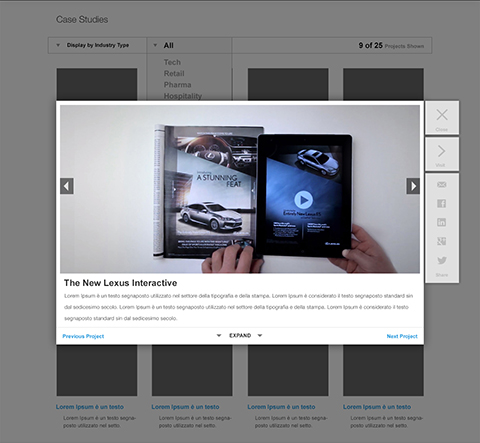Viewport: 480px width, 443px height.
Task: Click the Lexus magazine slide image
Action: (x=240, y=189)
